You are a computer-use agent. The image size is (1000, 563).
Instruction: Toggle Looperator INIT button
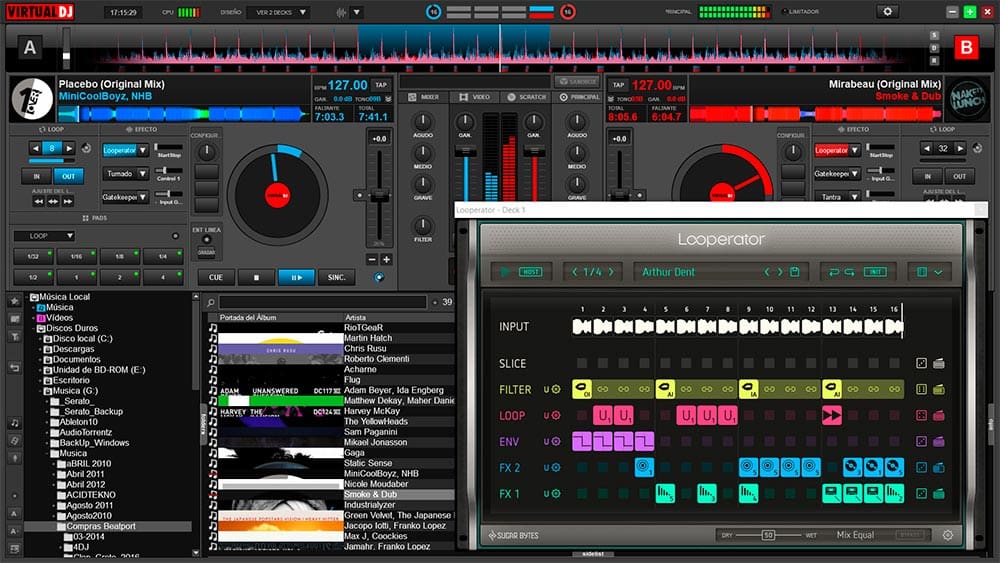tap(875, 272)
